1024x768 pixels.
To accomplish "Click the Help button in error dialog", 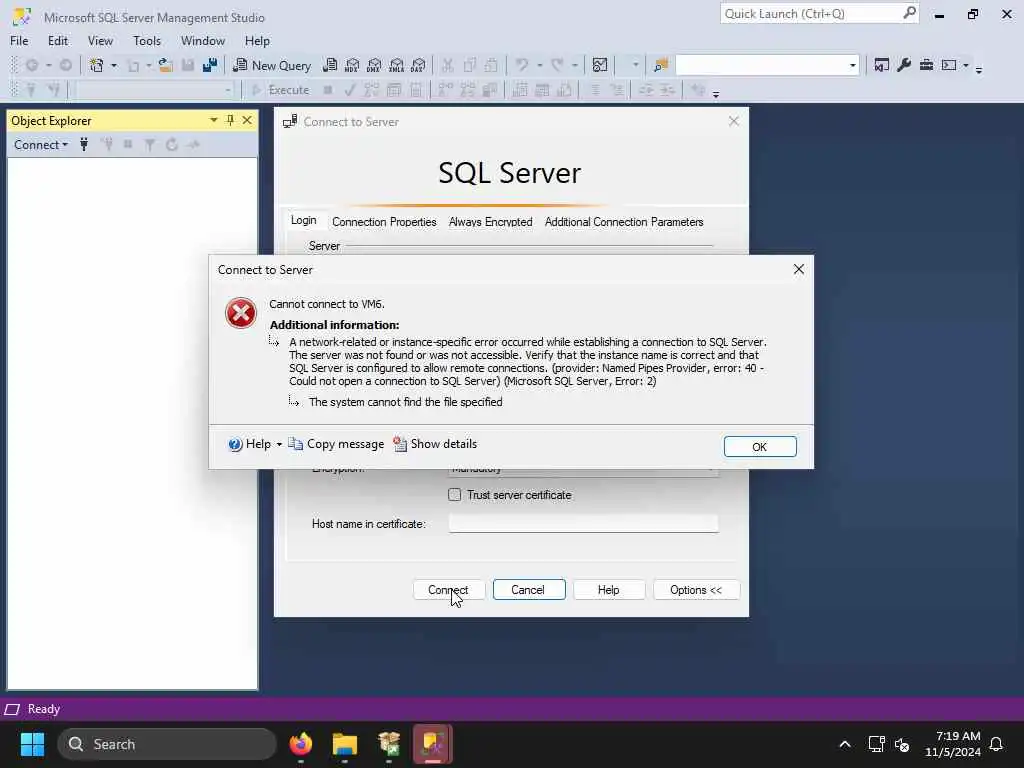I will 249,444.
